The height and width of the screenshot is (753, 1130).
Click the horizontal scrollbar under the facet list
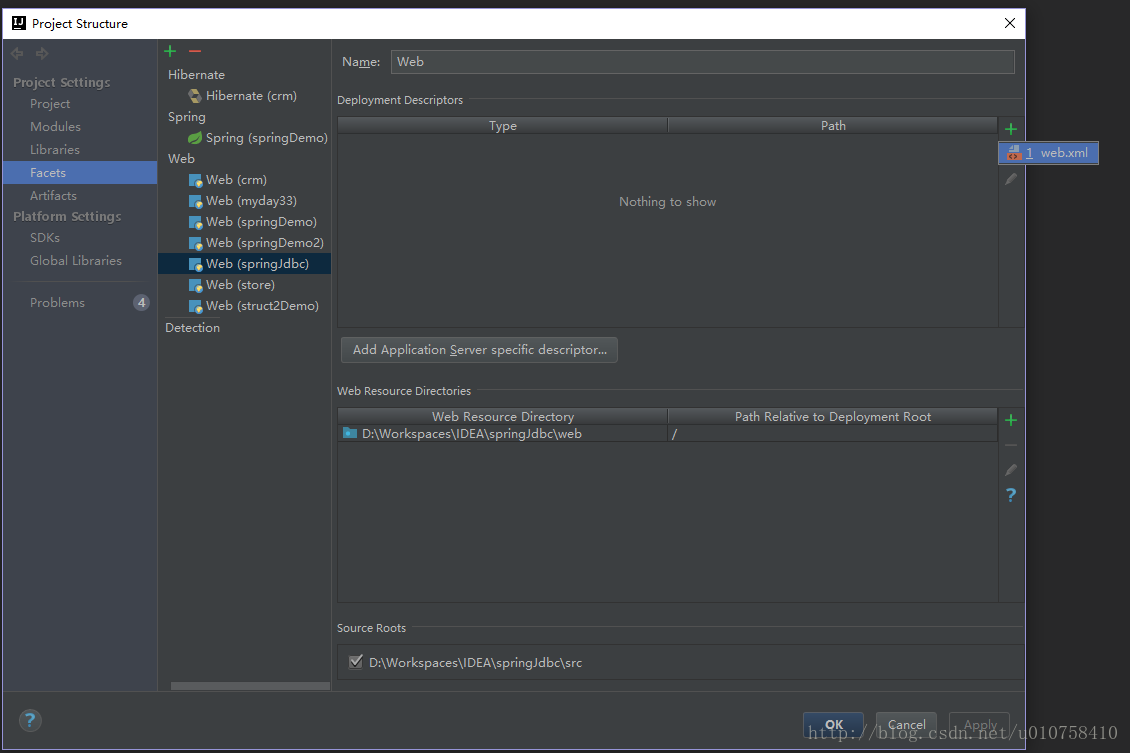(250, 686)
